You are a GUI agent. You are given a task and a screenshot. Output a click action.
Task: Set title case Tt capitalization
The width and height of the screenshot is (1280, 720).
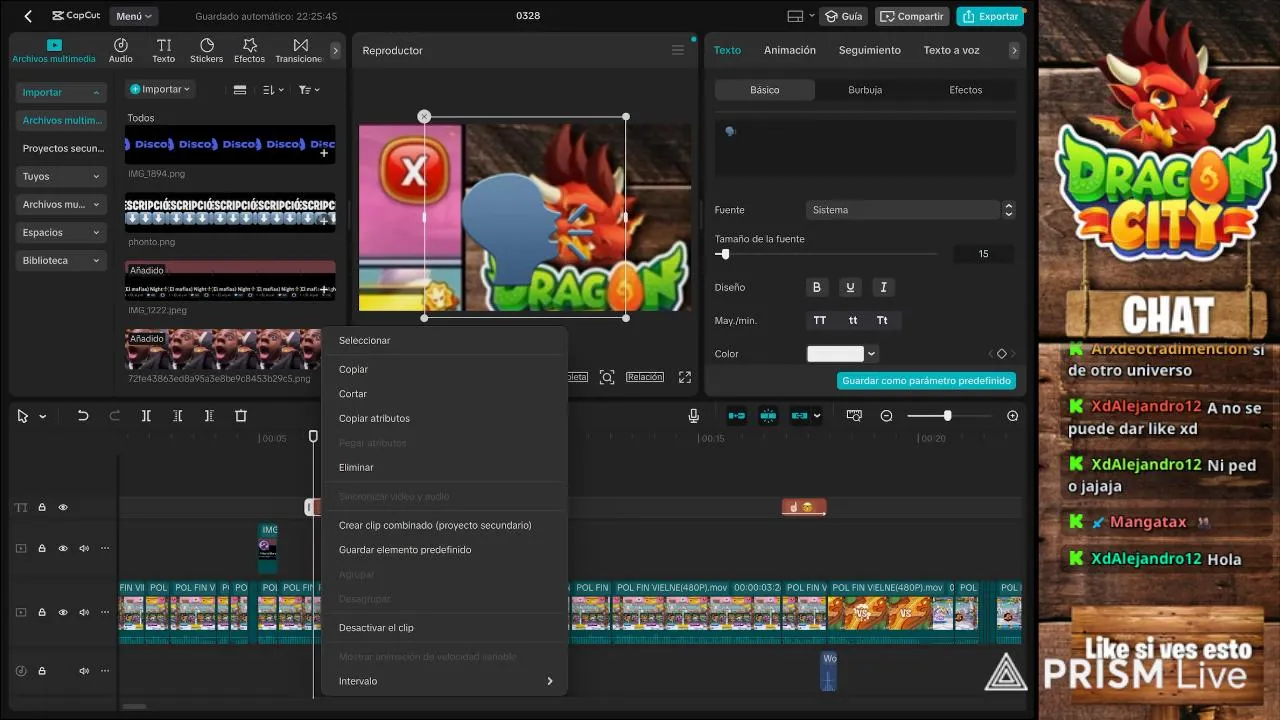[x=882, y=320]
